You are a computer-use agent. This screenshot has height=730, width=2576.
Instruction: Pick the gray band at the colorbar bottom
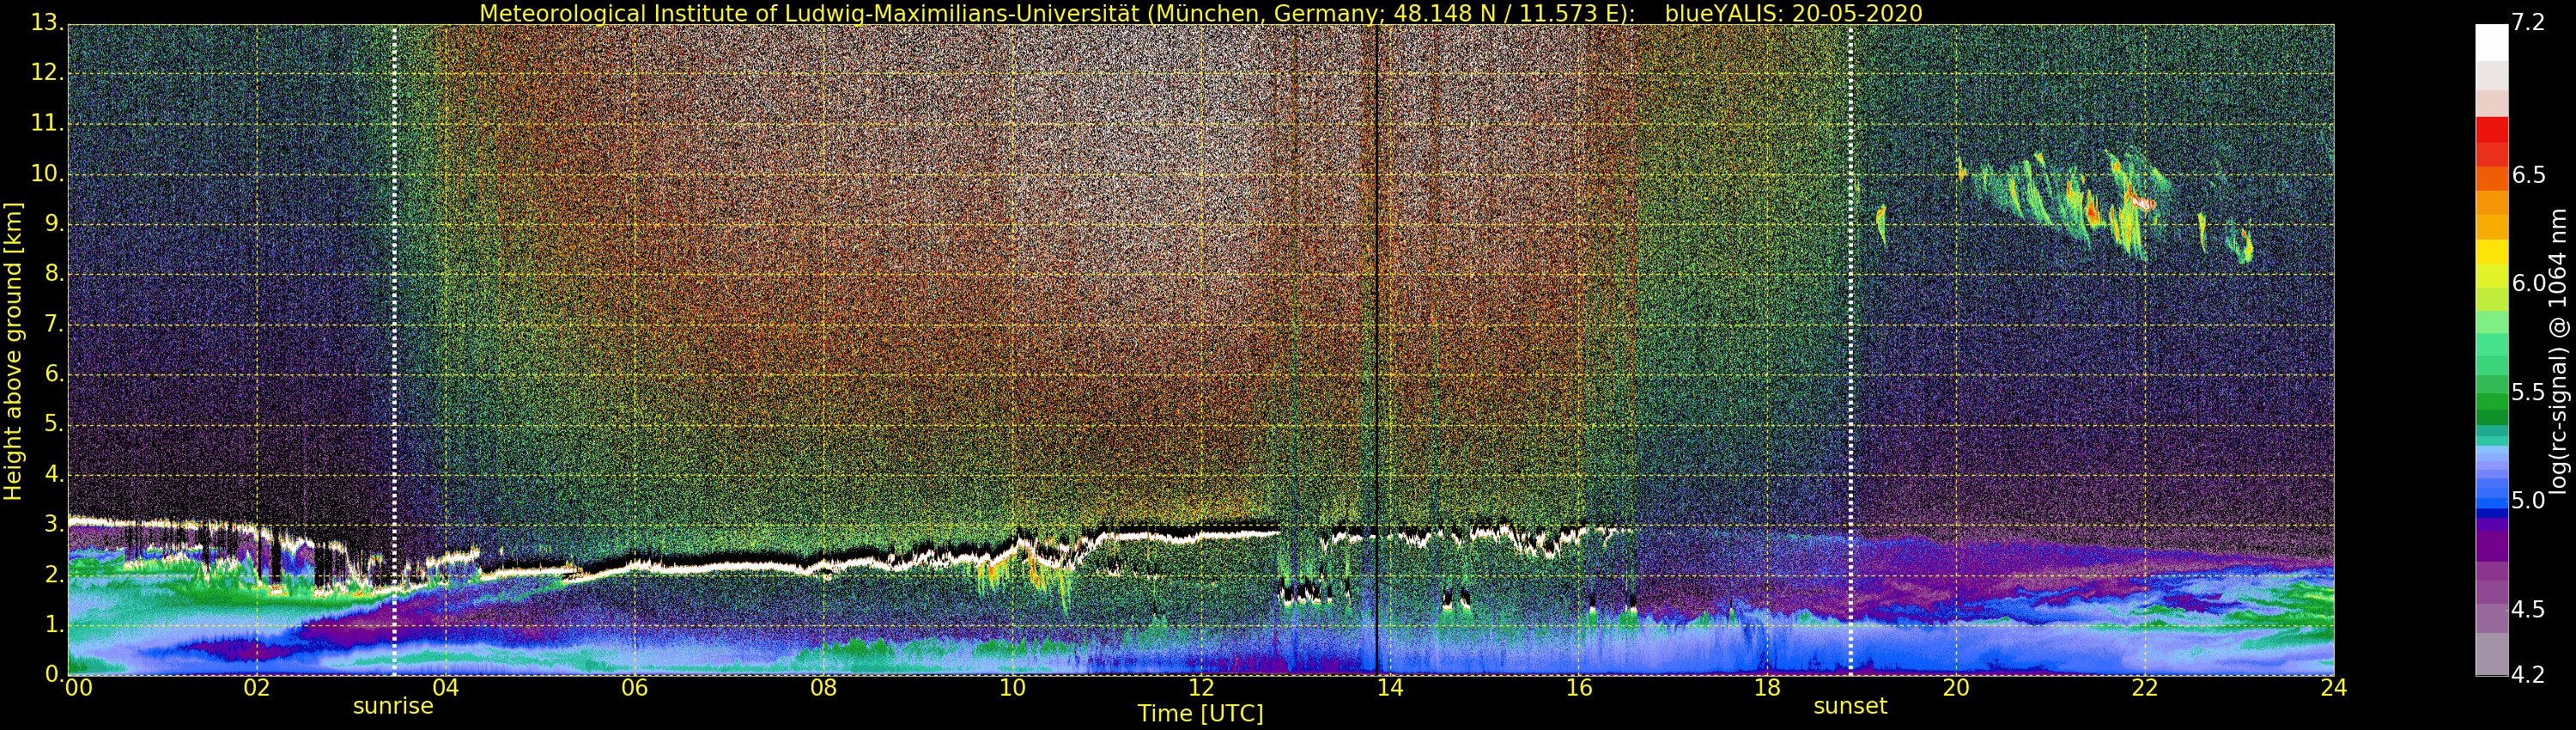pyautogui.click(x=2491, y=654)
